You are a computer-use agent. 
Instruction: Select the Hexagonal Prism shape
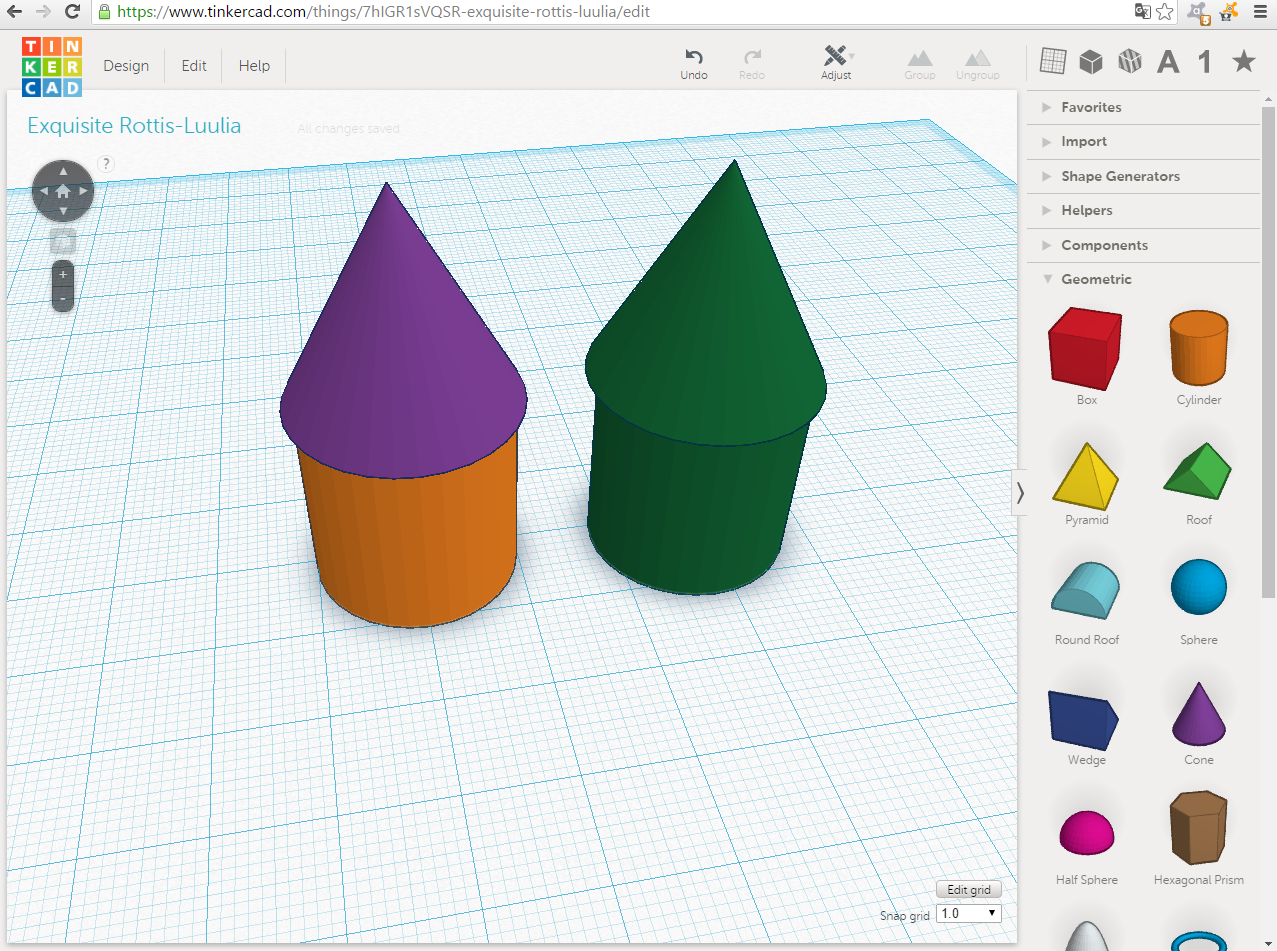(1197, 828)
